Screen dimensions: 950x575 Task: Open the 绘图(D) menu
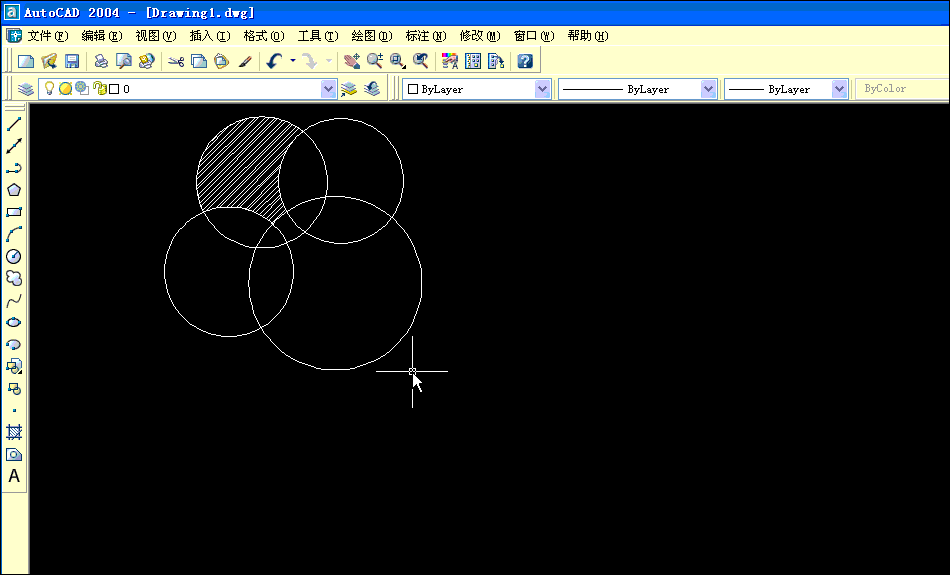coord(372,36)
